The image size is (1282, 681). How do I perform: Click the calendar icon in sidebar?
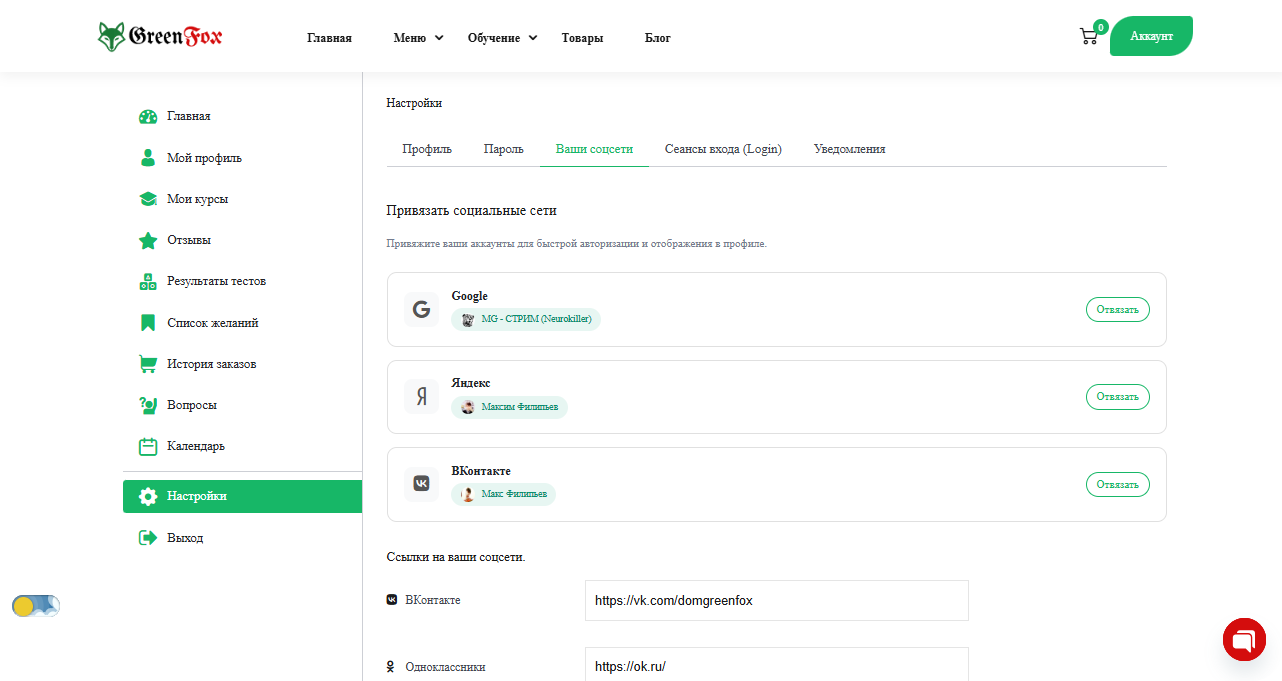click(x=148, y=446)
